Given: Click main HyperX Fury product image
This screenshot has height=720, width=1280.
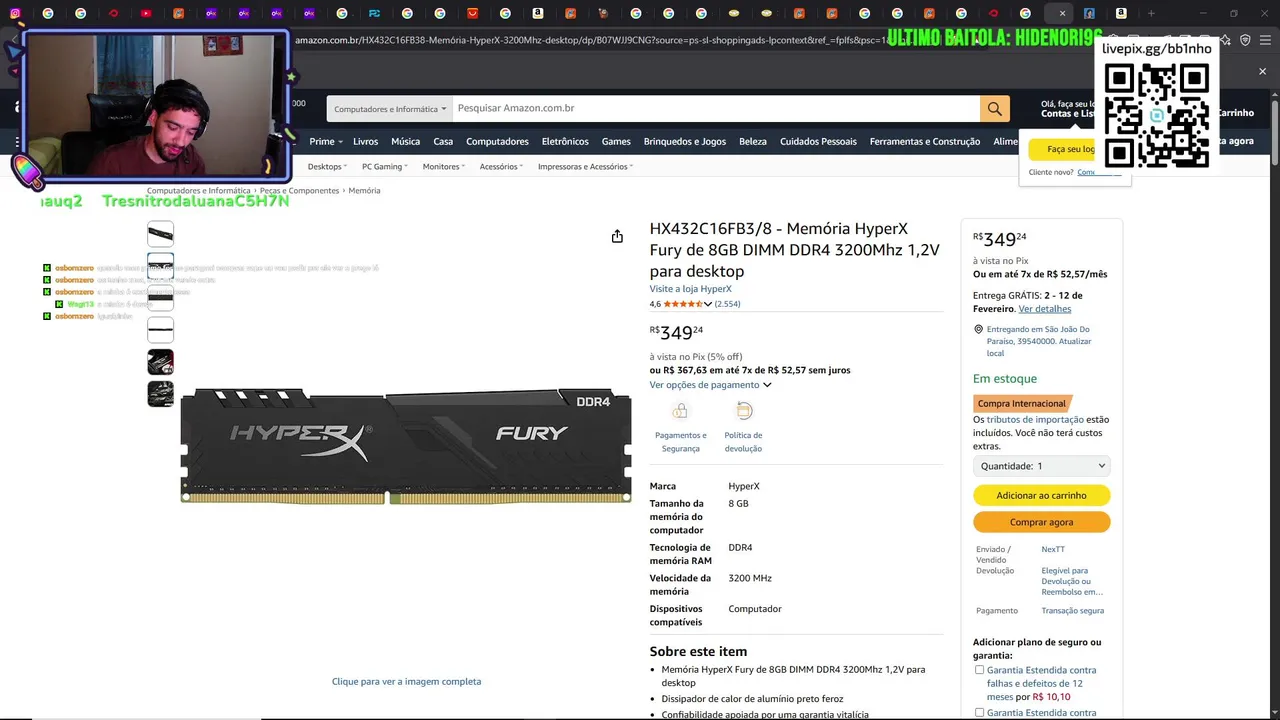Looking at the screenshot, I should click(406, 447).
